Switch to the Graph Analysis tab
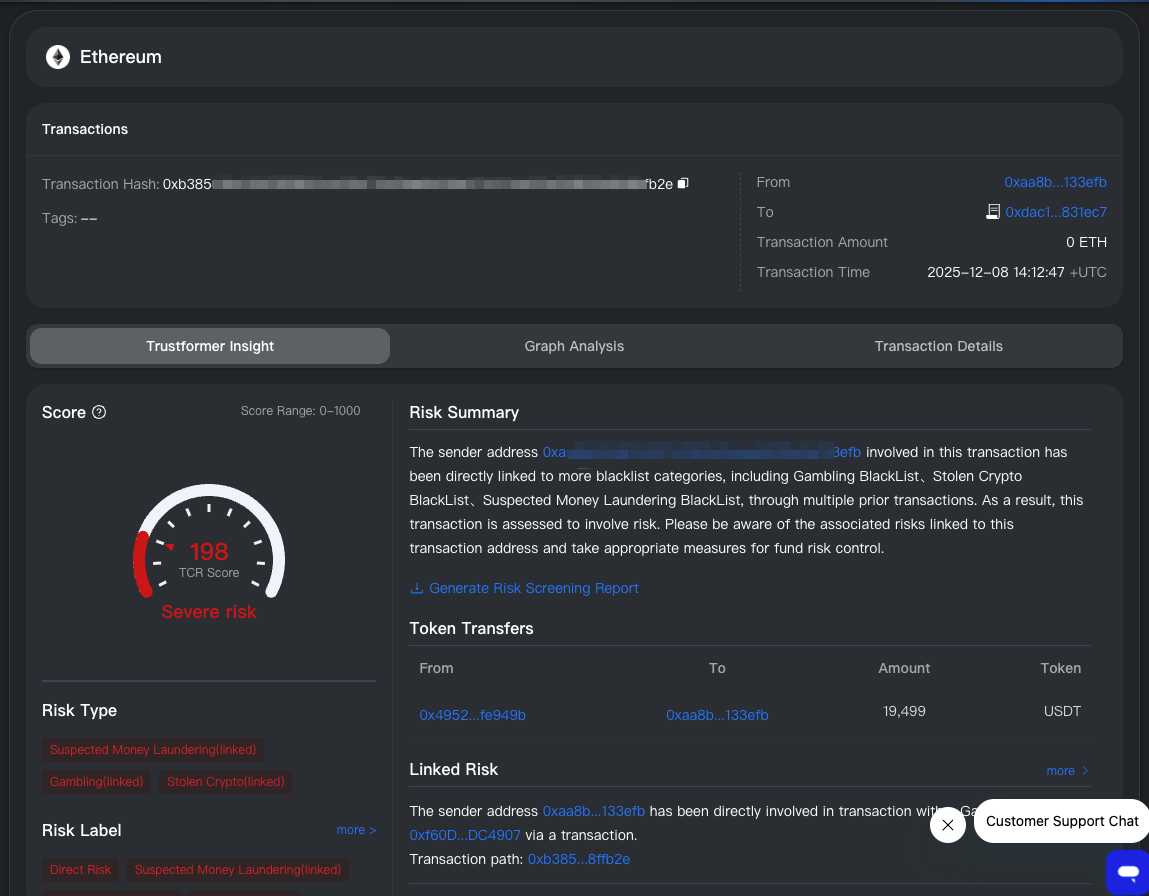 [574, 345]
